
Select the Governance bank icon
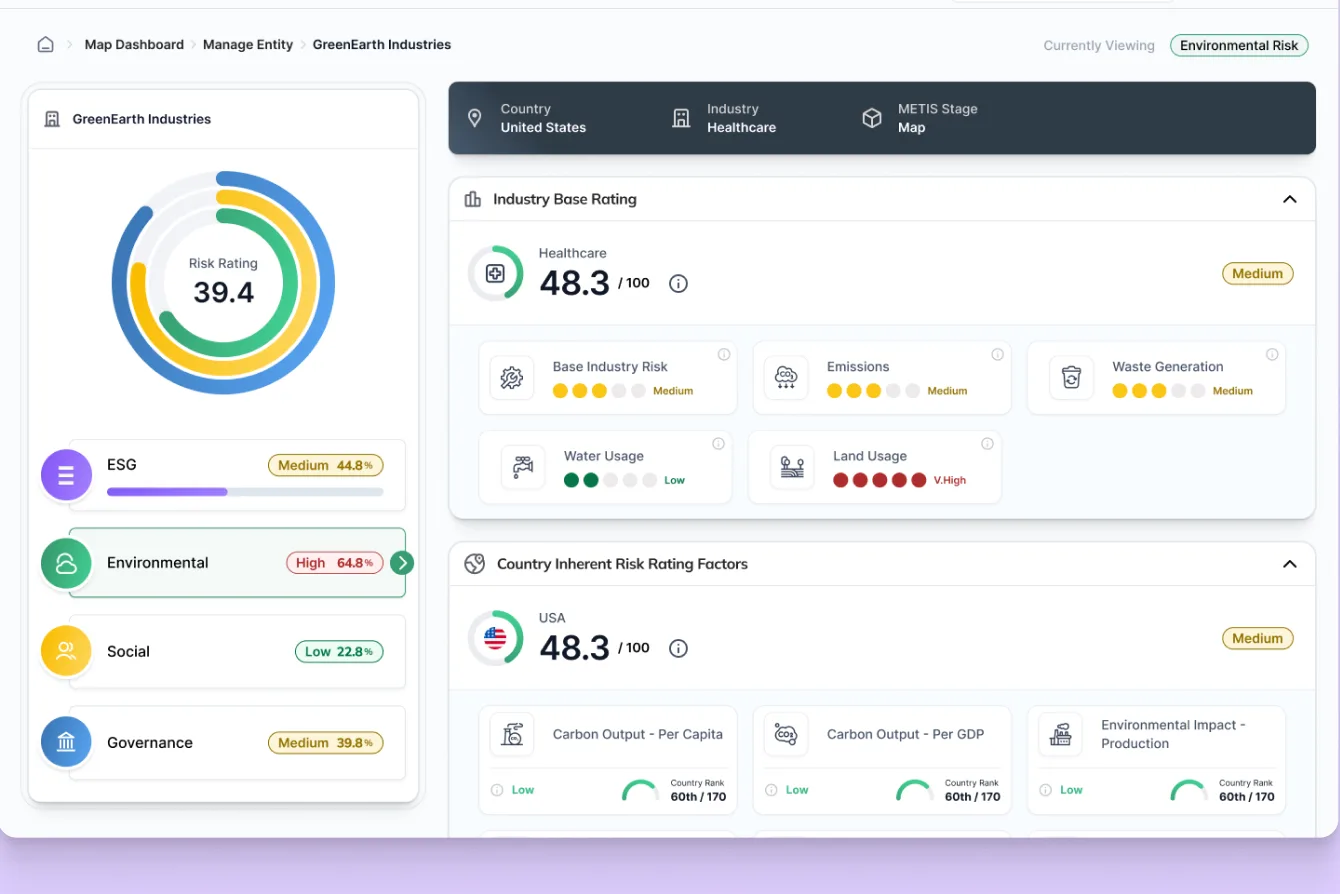click(66, 742)
